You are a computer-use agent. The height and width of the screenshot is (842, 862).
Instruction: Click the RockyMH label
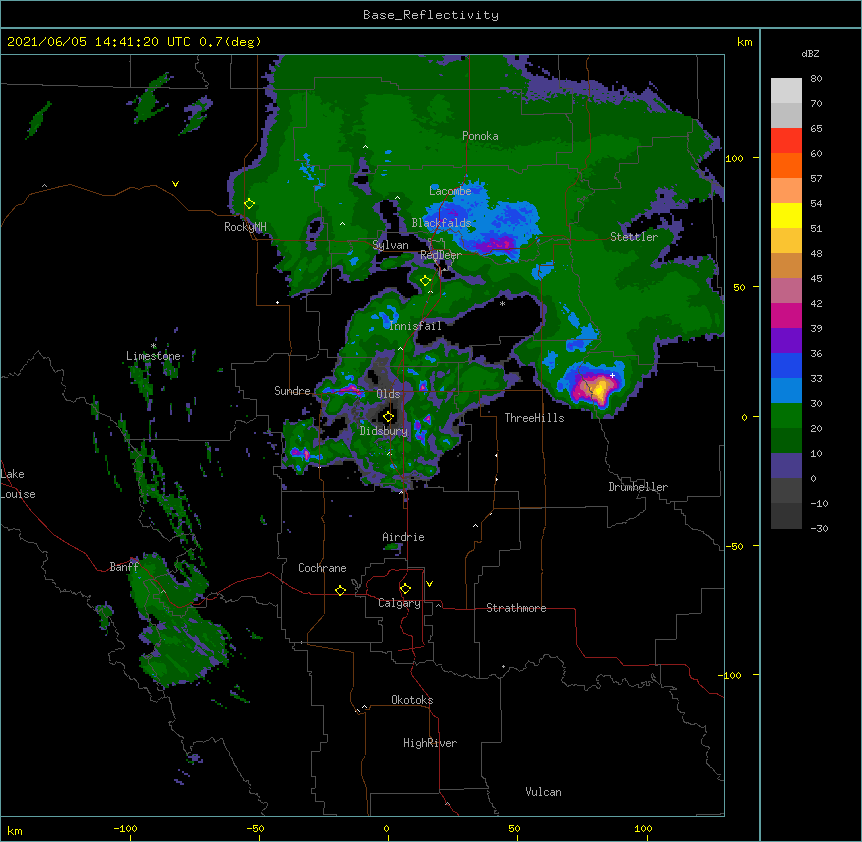(245, 227)
